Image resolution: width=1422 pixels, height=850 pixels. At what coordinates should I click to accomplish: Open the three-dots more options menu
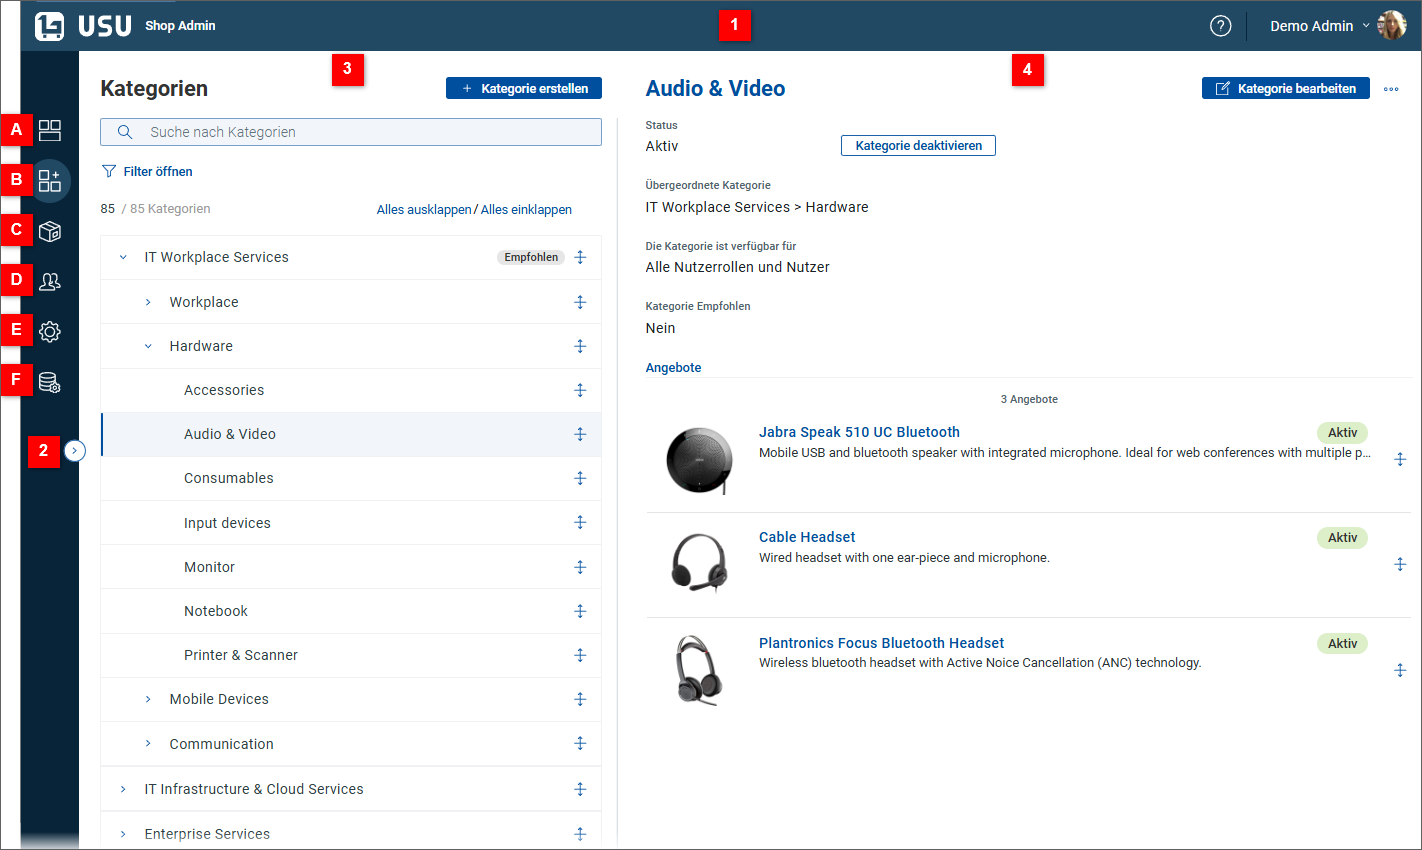click(1391, 89)
